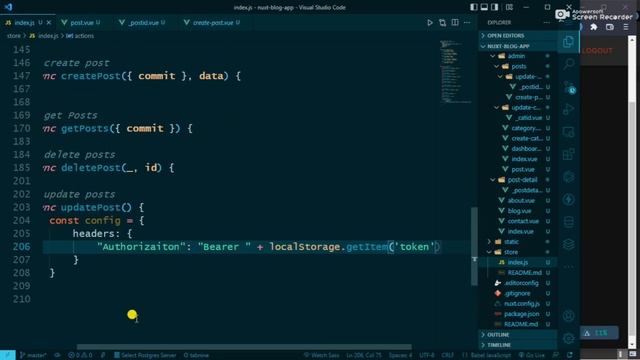Click Select Postgres Server in status bar

145,355
